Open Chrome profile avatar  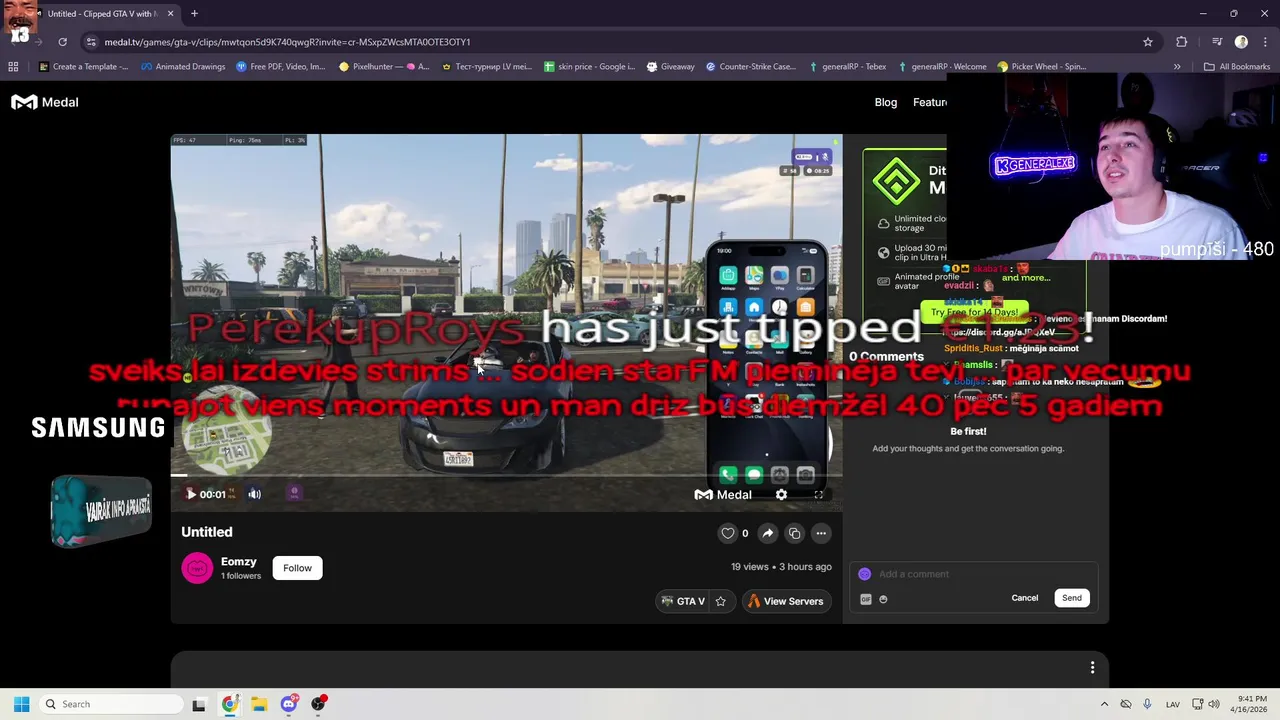(x=1241, y=42)
